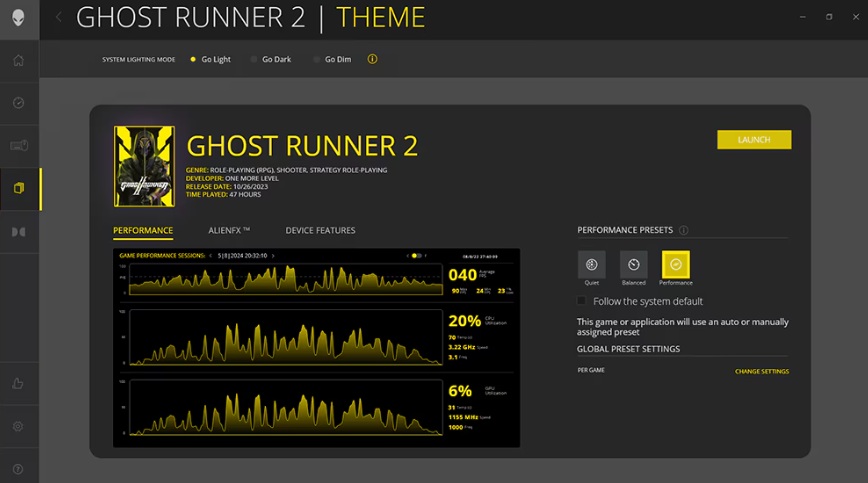This screenshot has width=868, height=483.
Task: Switch to the Device Features tab
Action: click(x=321, y=231)
